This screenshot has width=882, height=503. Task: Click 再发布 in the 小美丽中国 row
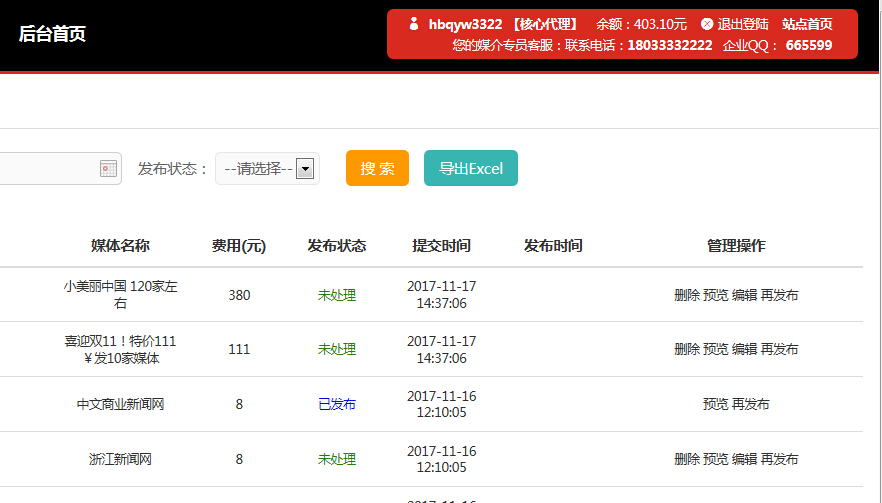(x=780, y=295)
